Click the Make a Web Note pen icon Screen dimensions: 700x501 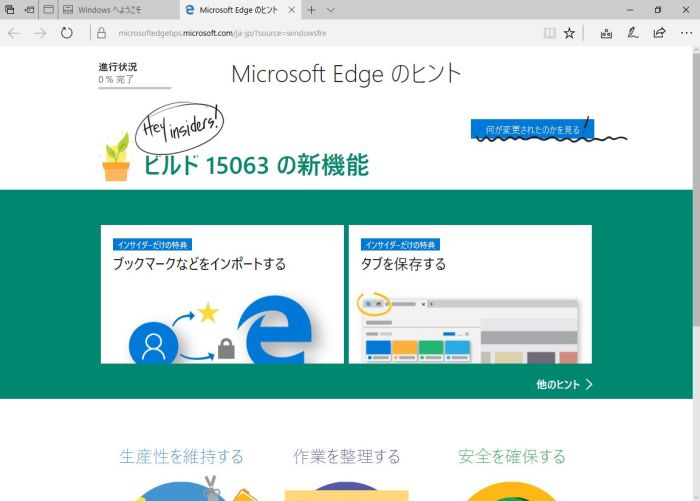tap(633, 33)
